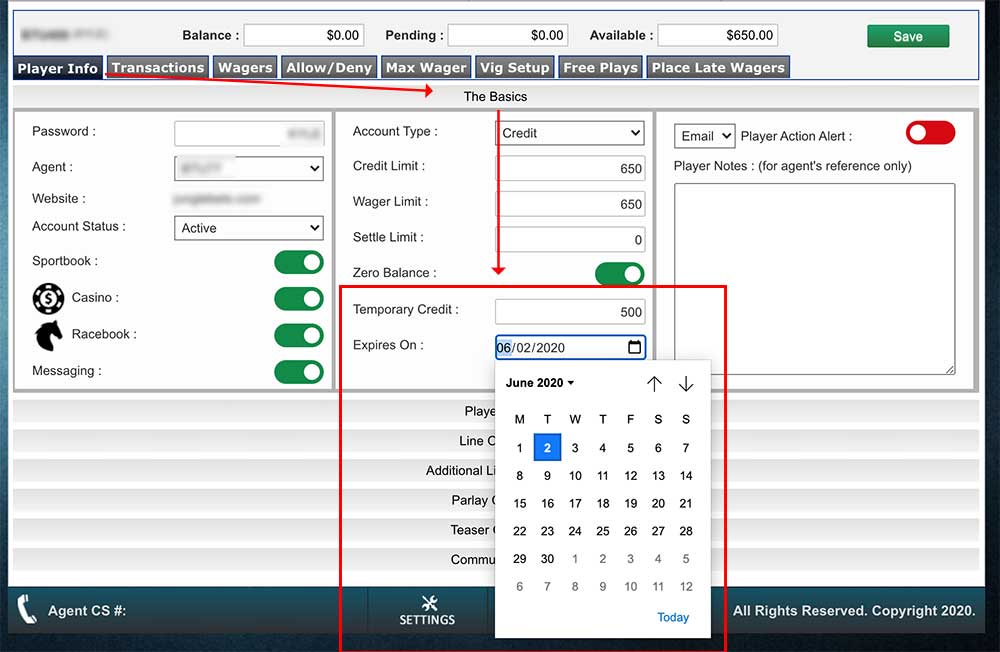
Task: Open the Account Type dropdown
Action: (x=570, y=132)
